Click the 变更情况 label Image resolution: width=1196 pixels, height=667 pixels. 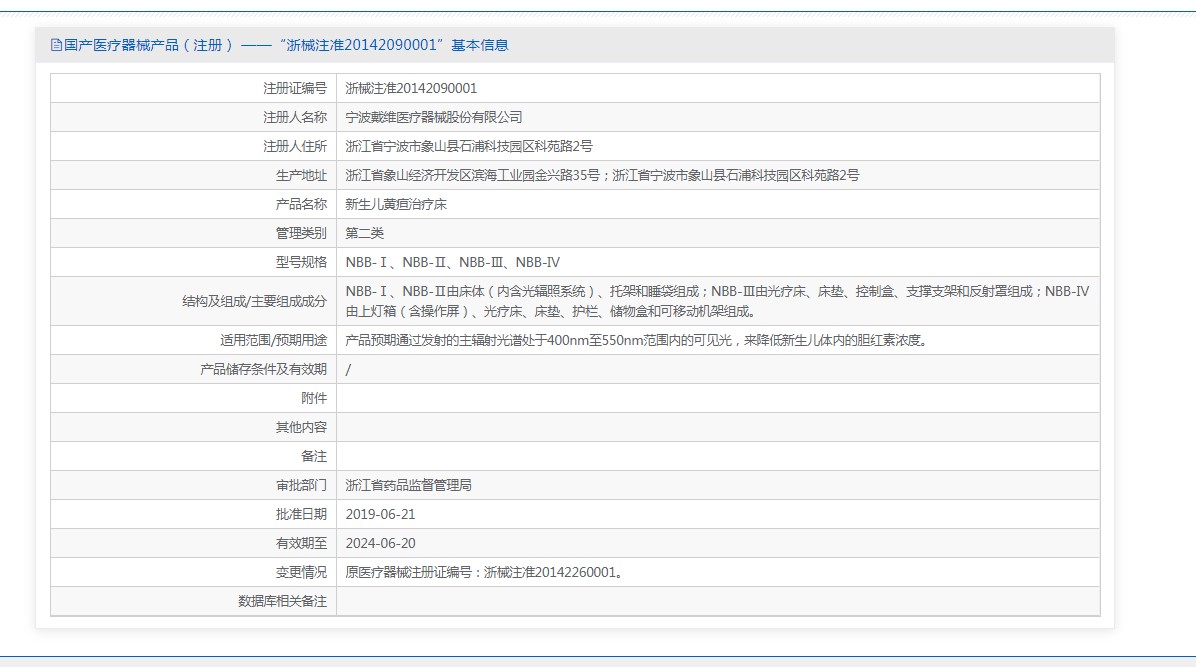[301, 572]
